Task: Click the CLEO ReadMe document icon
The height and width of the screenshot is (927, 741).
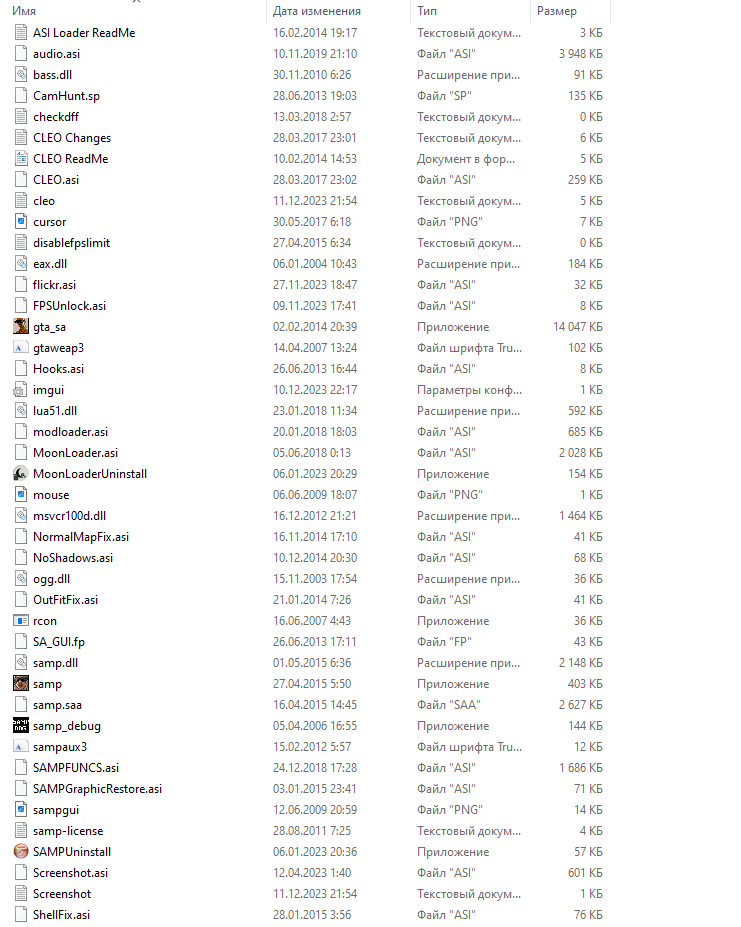Action: pos(21,158)
